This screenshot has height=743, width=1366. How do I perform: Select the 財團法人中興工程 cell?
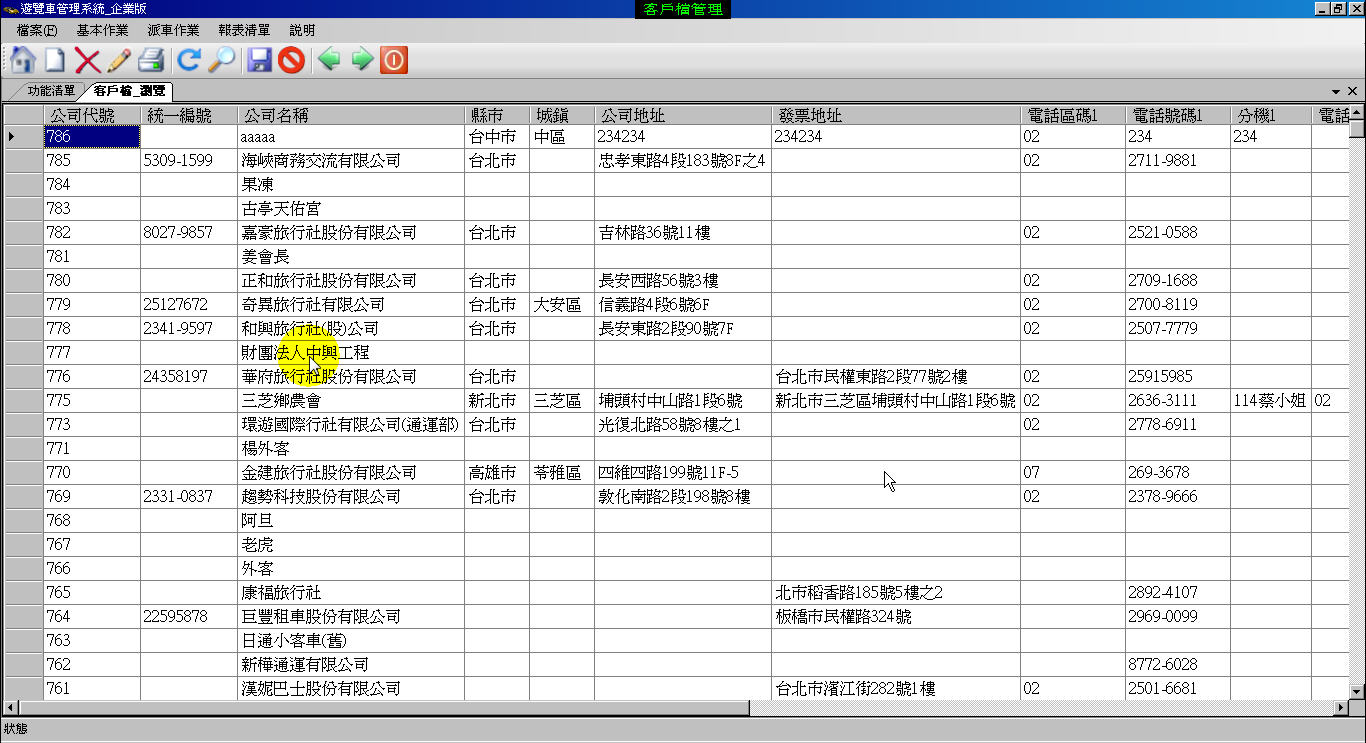[351, 352]
